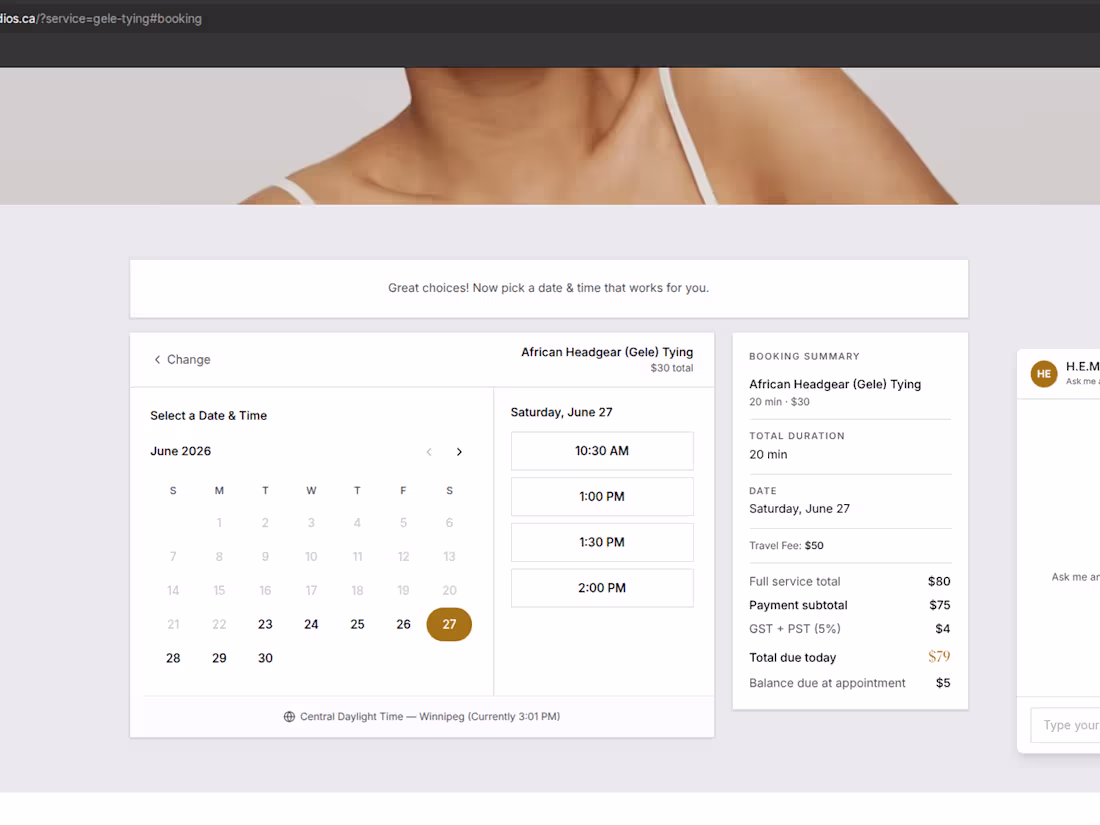Select the 10:30 AM time slot
Image resolution: width=1100 pixels, height=825 pixels.
point(602,451)
